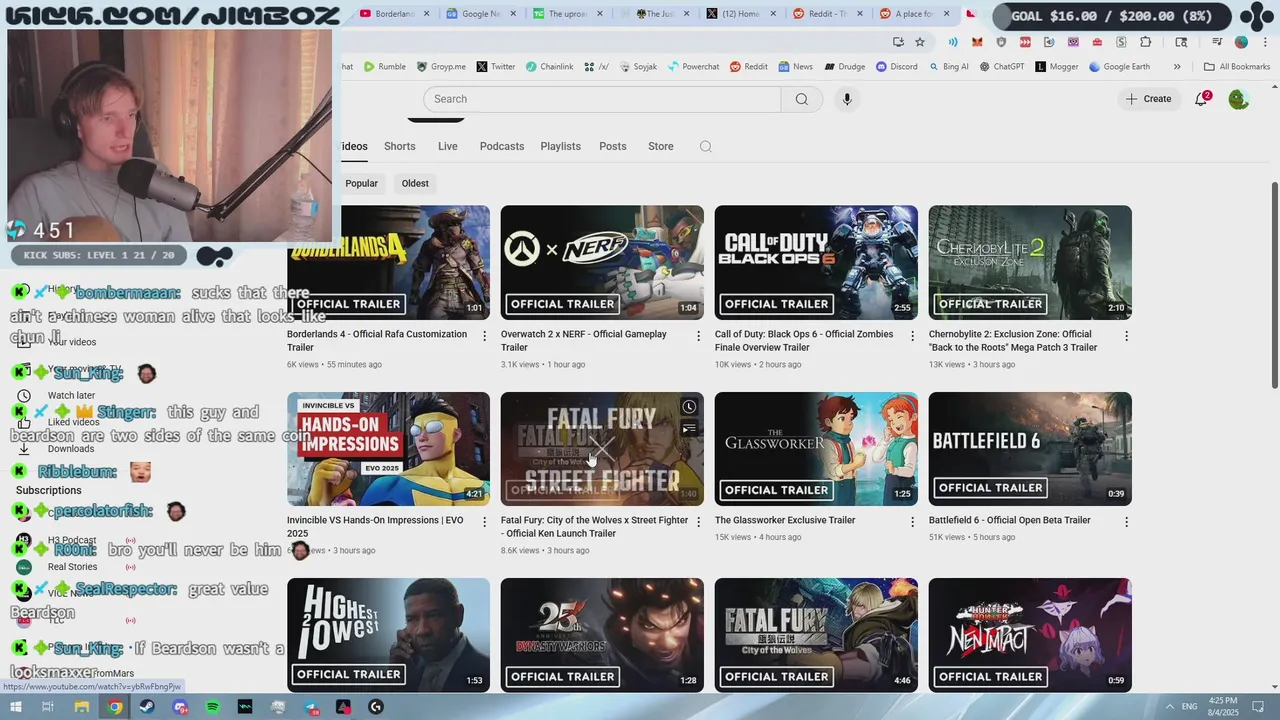This screenshot has width=1280, height=720.
Task: Bookmark this page with the star icon
Action: point(920,42)
